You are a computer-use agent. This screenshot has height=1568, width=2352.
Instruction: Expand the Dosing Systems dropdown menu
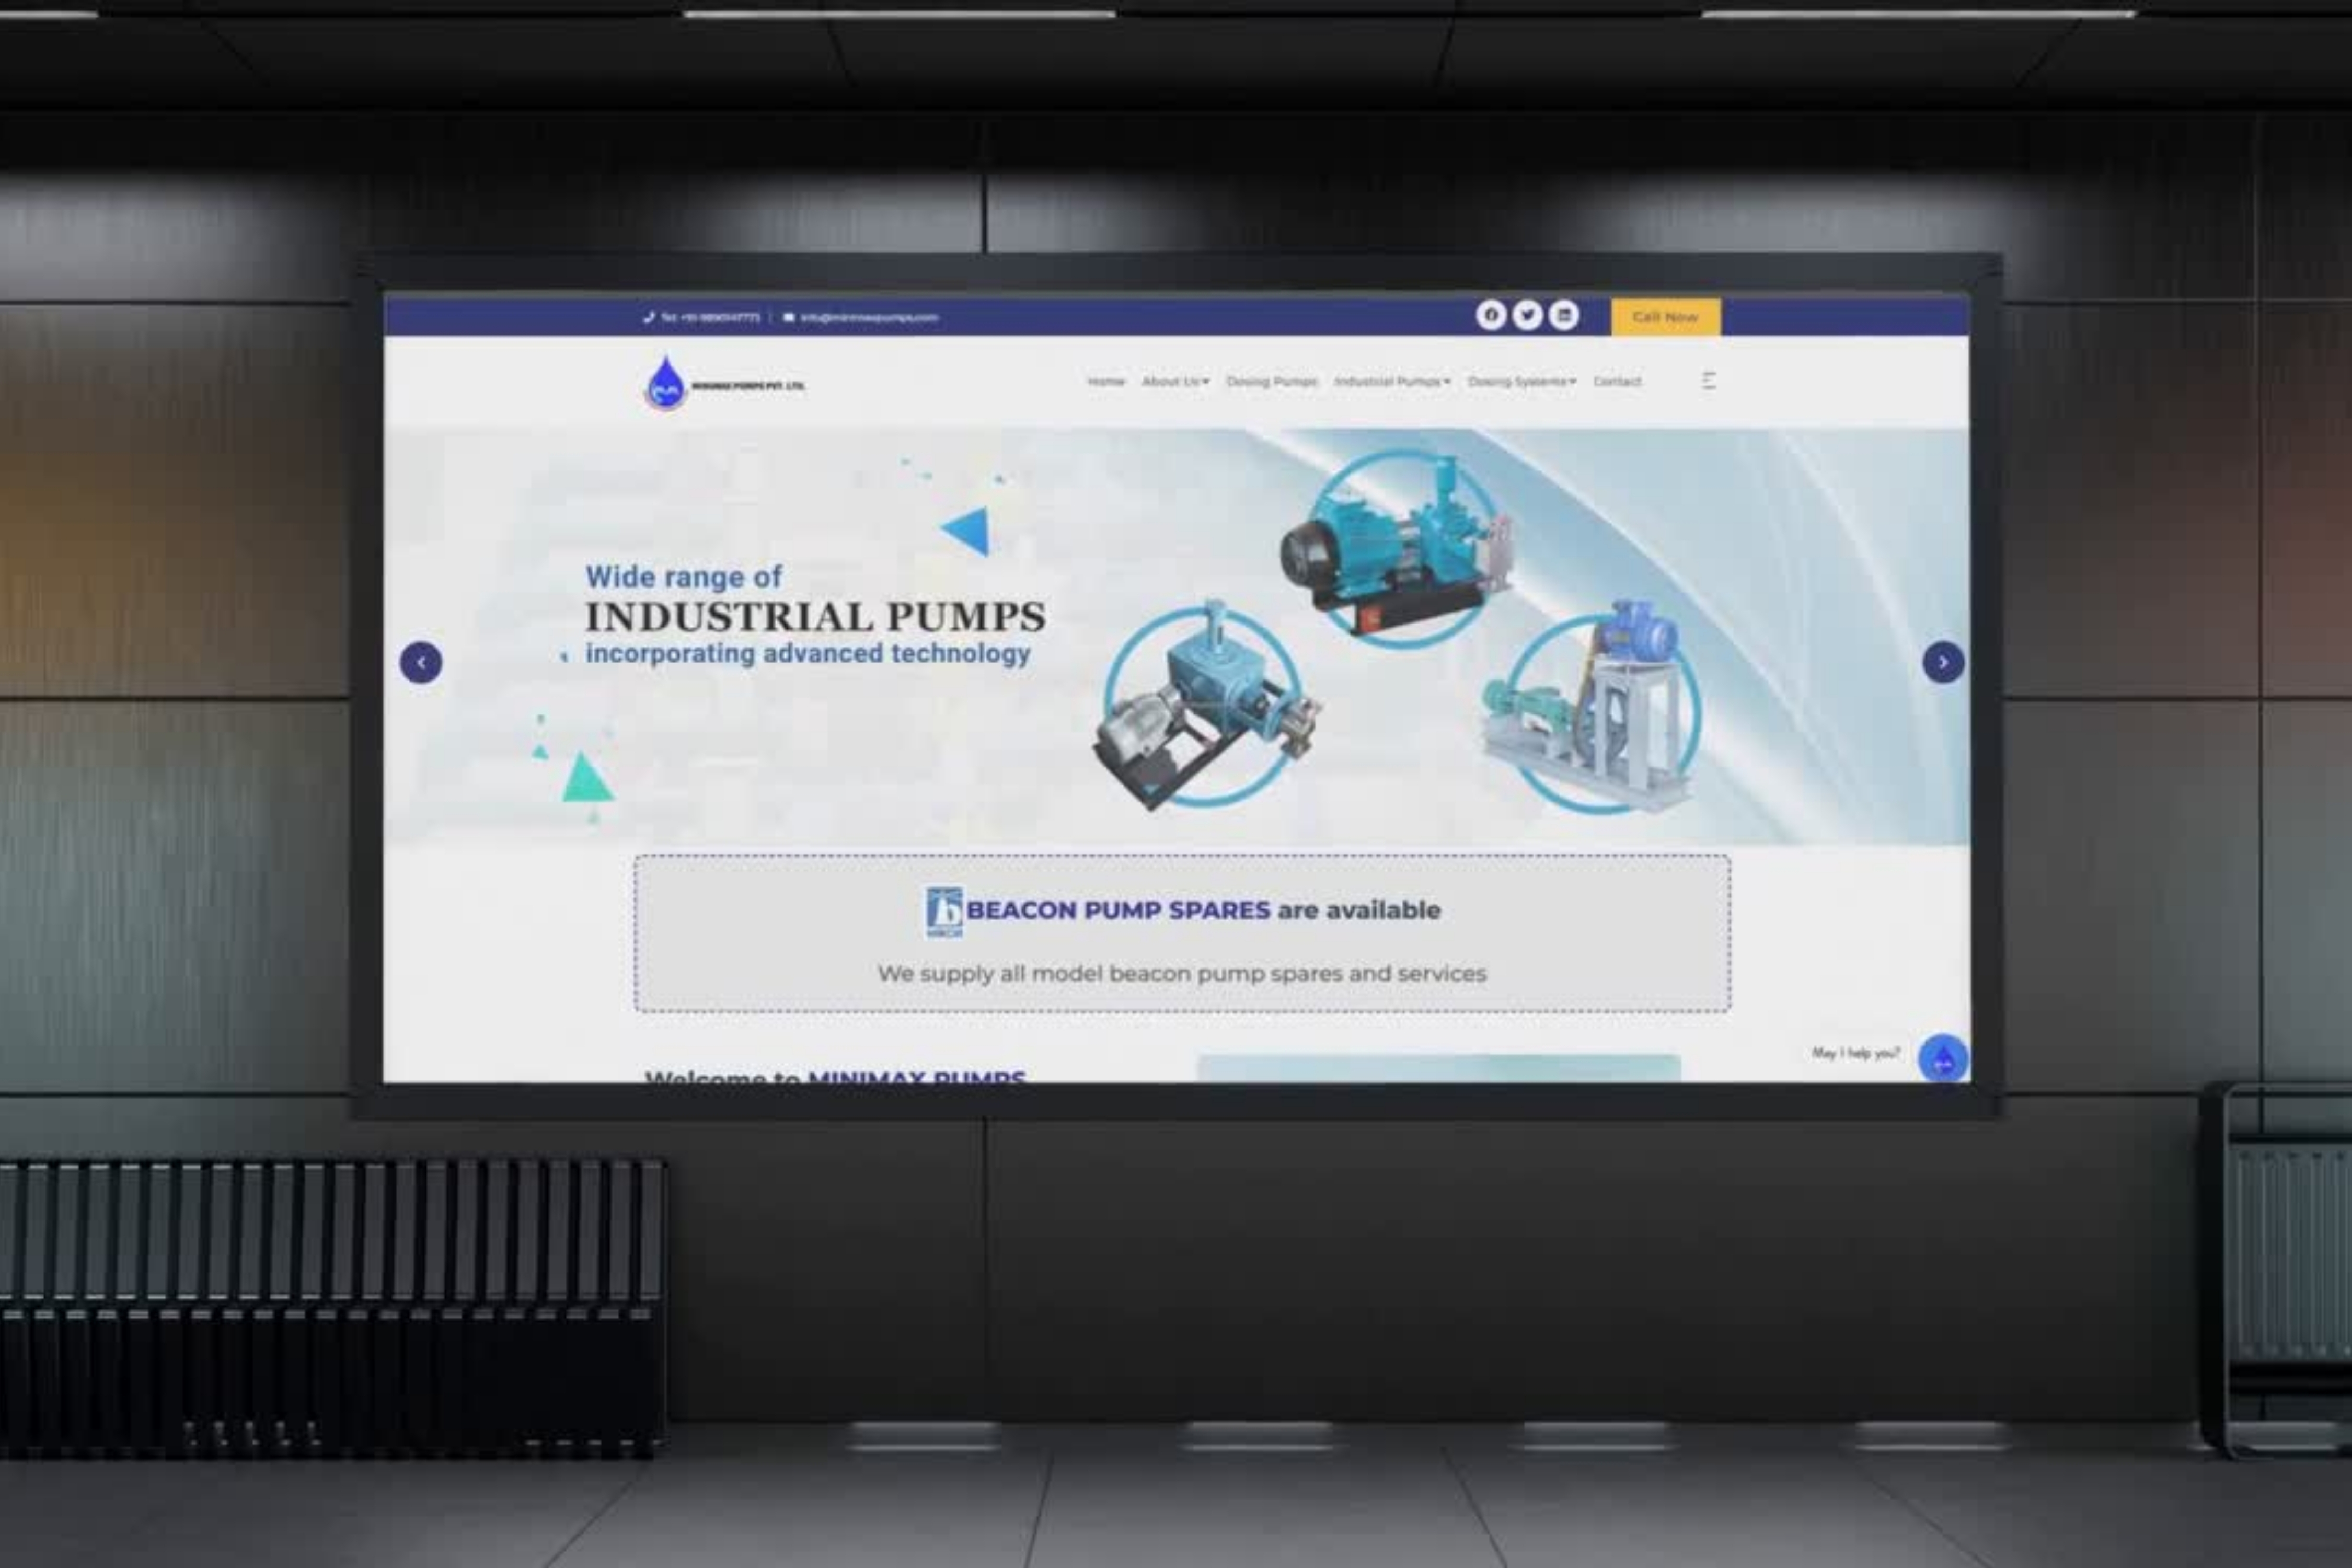point(1521,382)
